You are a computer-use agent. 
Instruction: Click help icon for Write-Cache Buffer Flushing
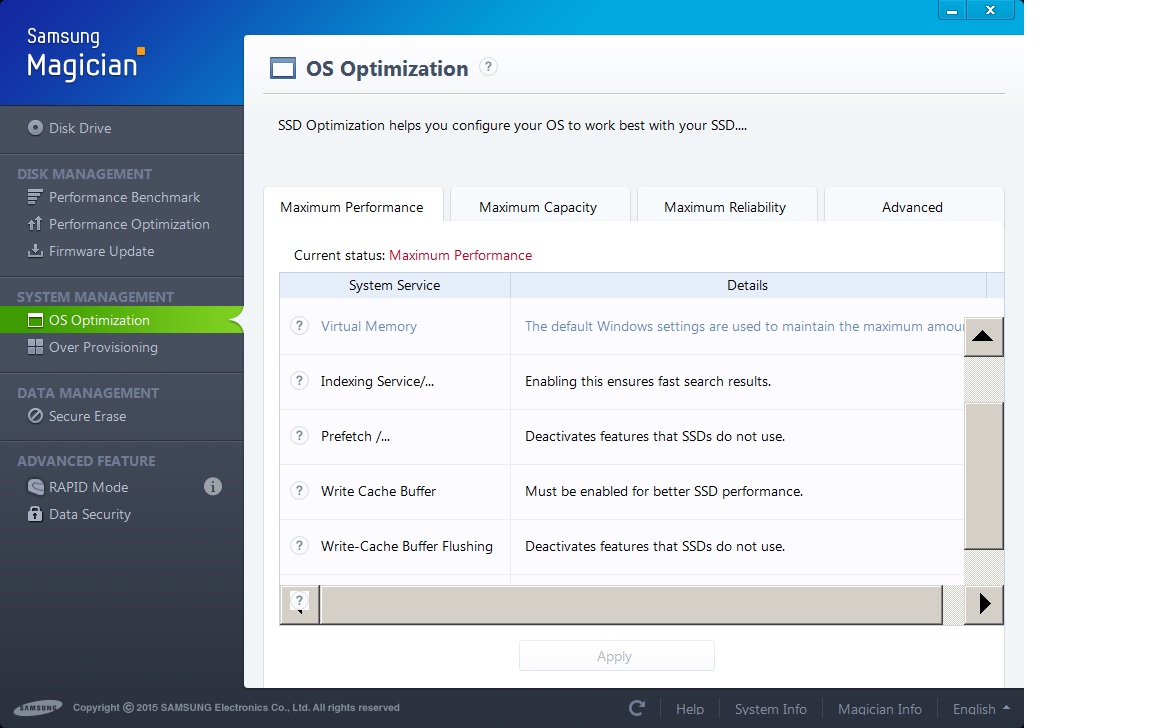pos(299,546)
